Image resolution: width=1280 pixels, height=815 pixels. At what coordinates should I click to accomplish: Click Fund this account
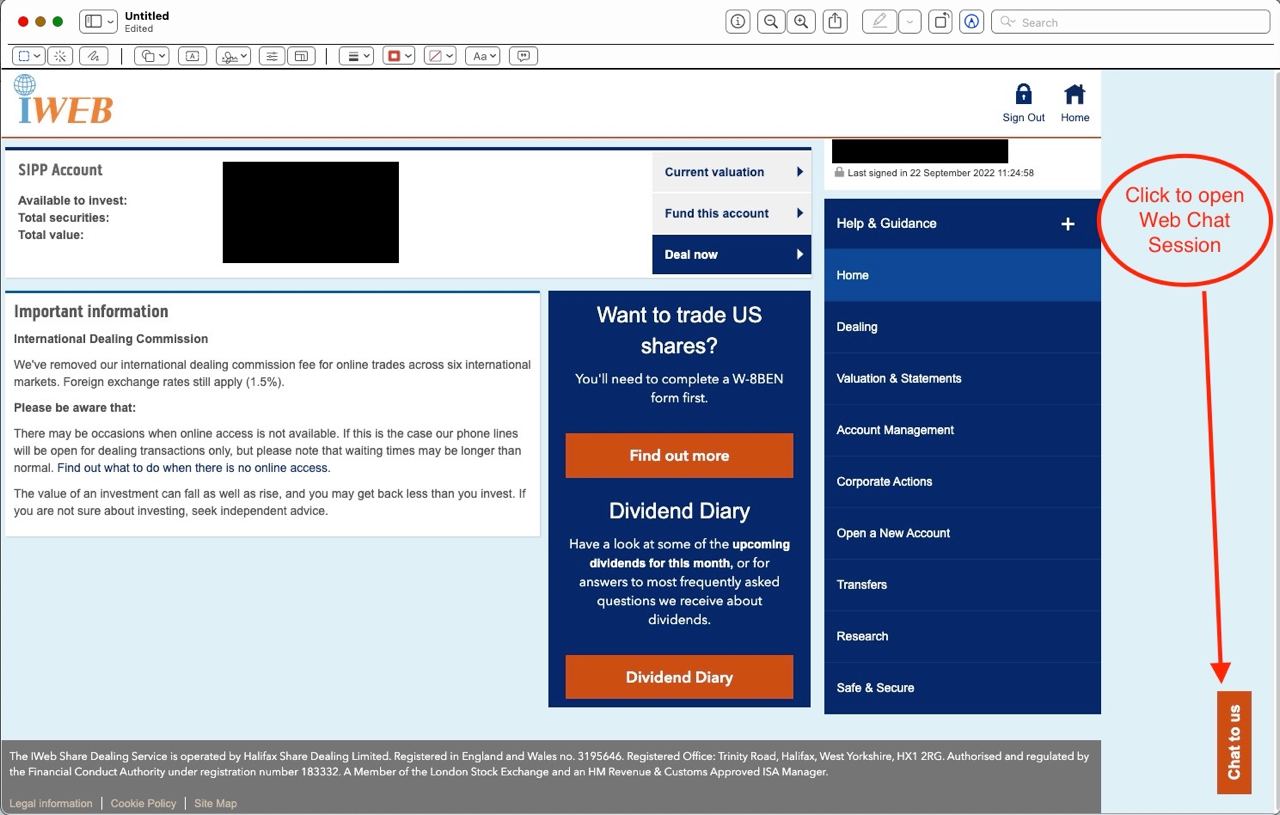coord(731,213)
